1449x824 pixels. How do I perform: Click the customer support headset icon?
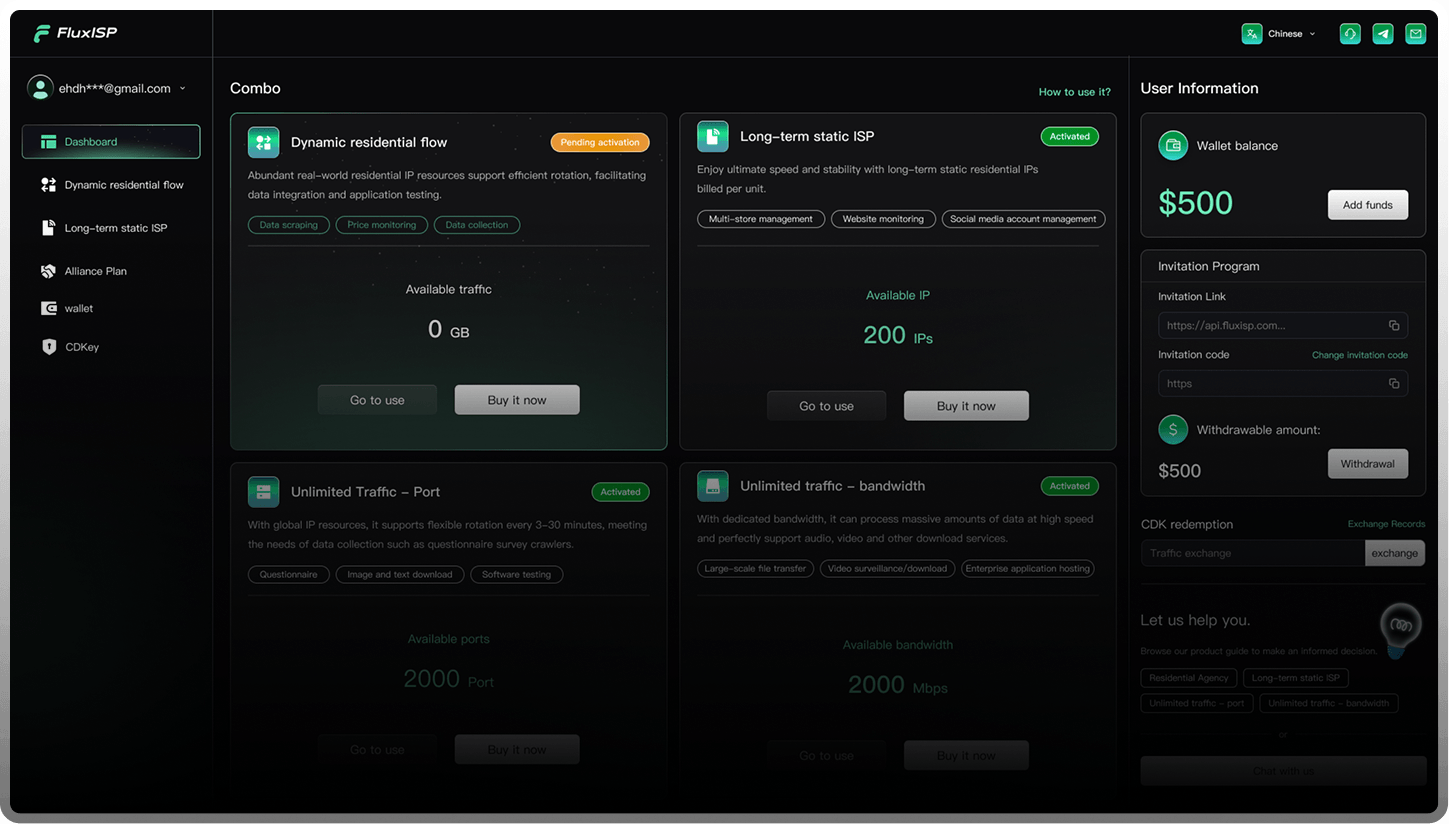[x=1350, y=34]
